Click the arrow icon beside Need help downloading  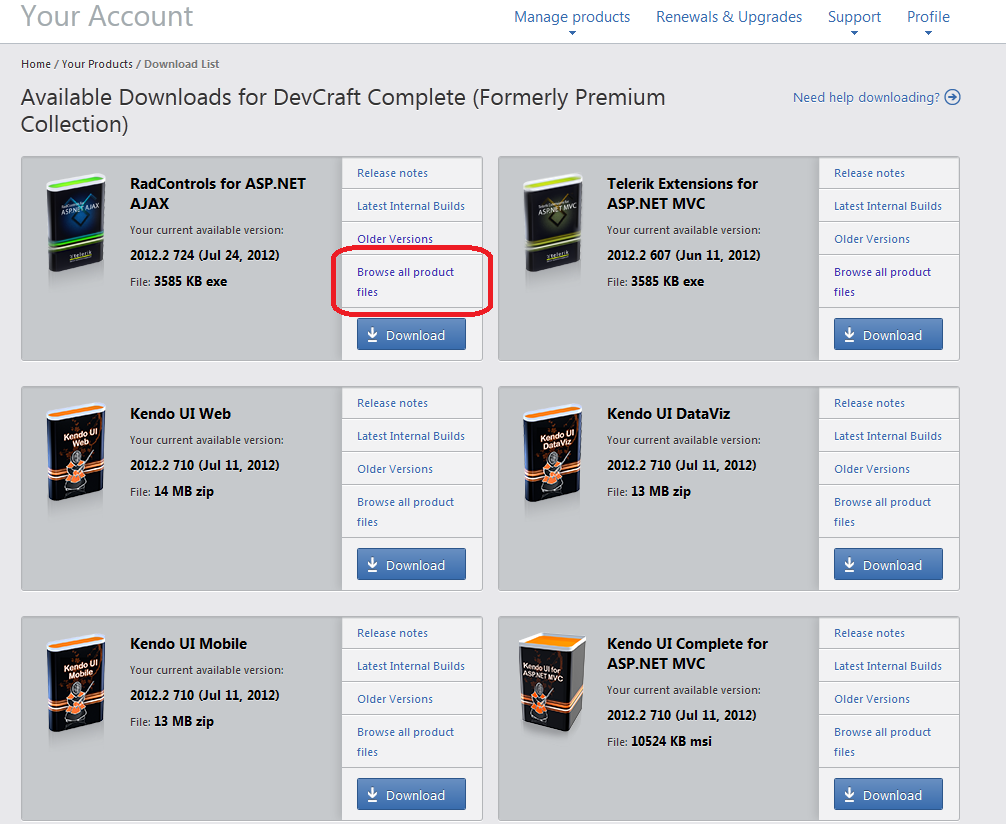click(x=952, y=97)
